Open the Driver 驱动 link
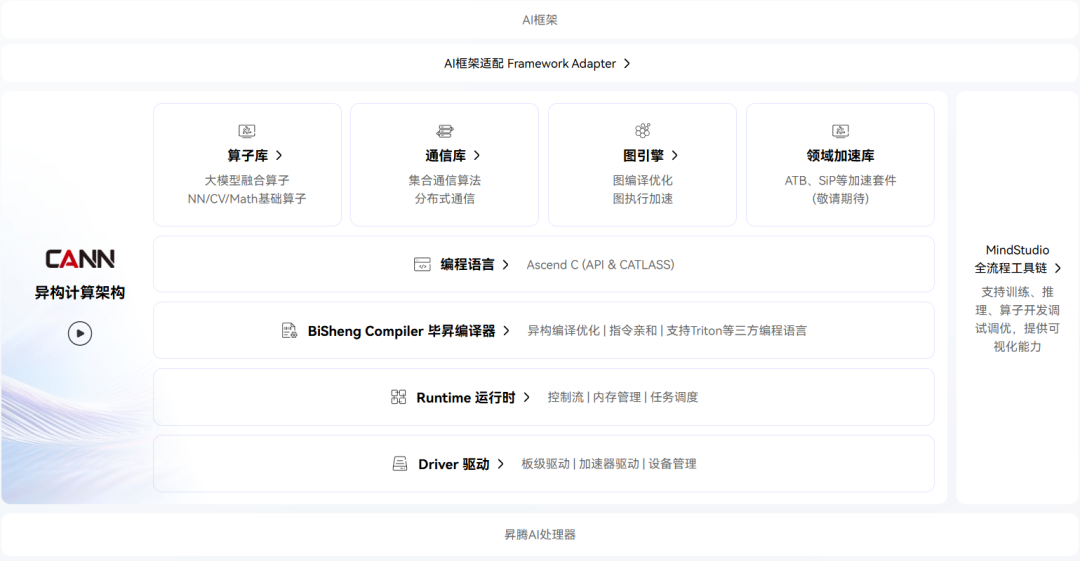Screen dimensions: 1080x561 tap(454, 465)
